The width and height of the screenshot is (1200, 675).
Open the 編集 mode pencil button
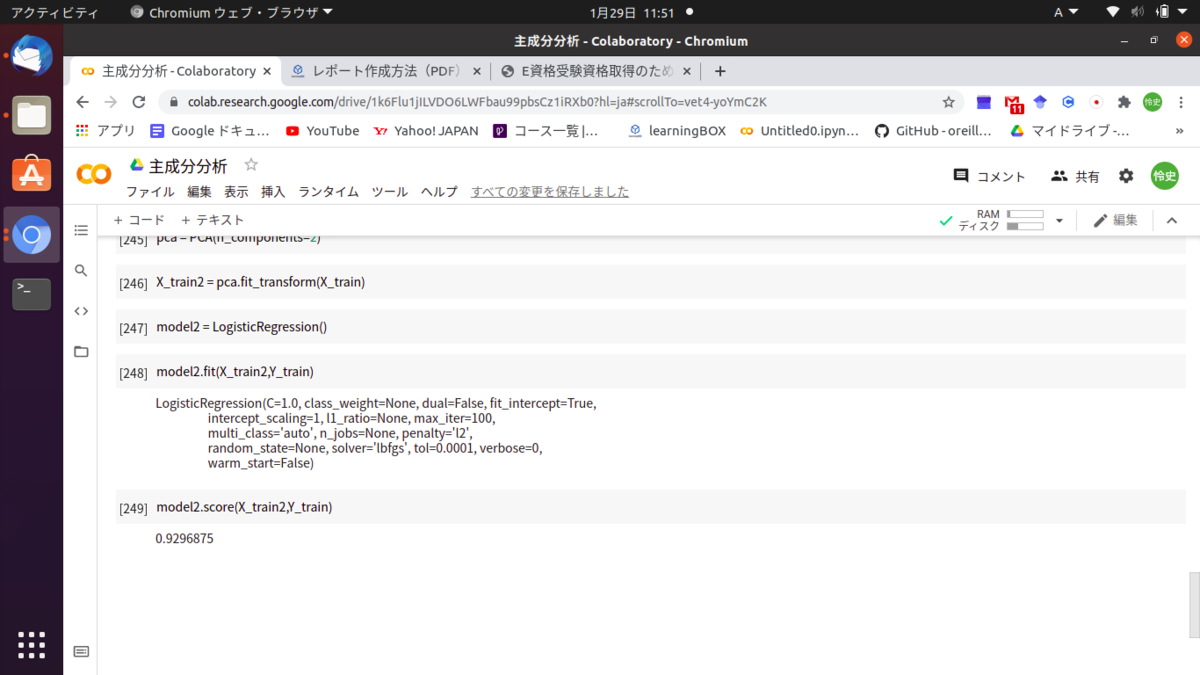1115,220
